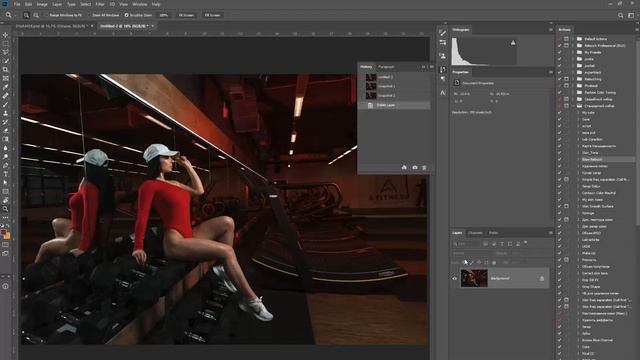Select the Lasso tool

click(5, 52)
